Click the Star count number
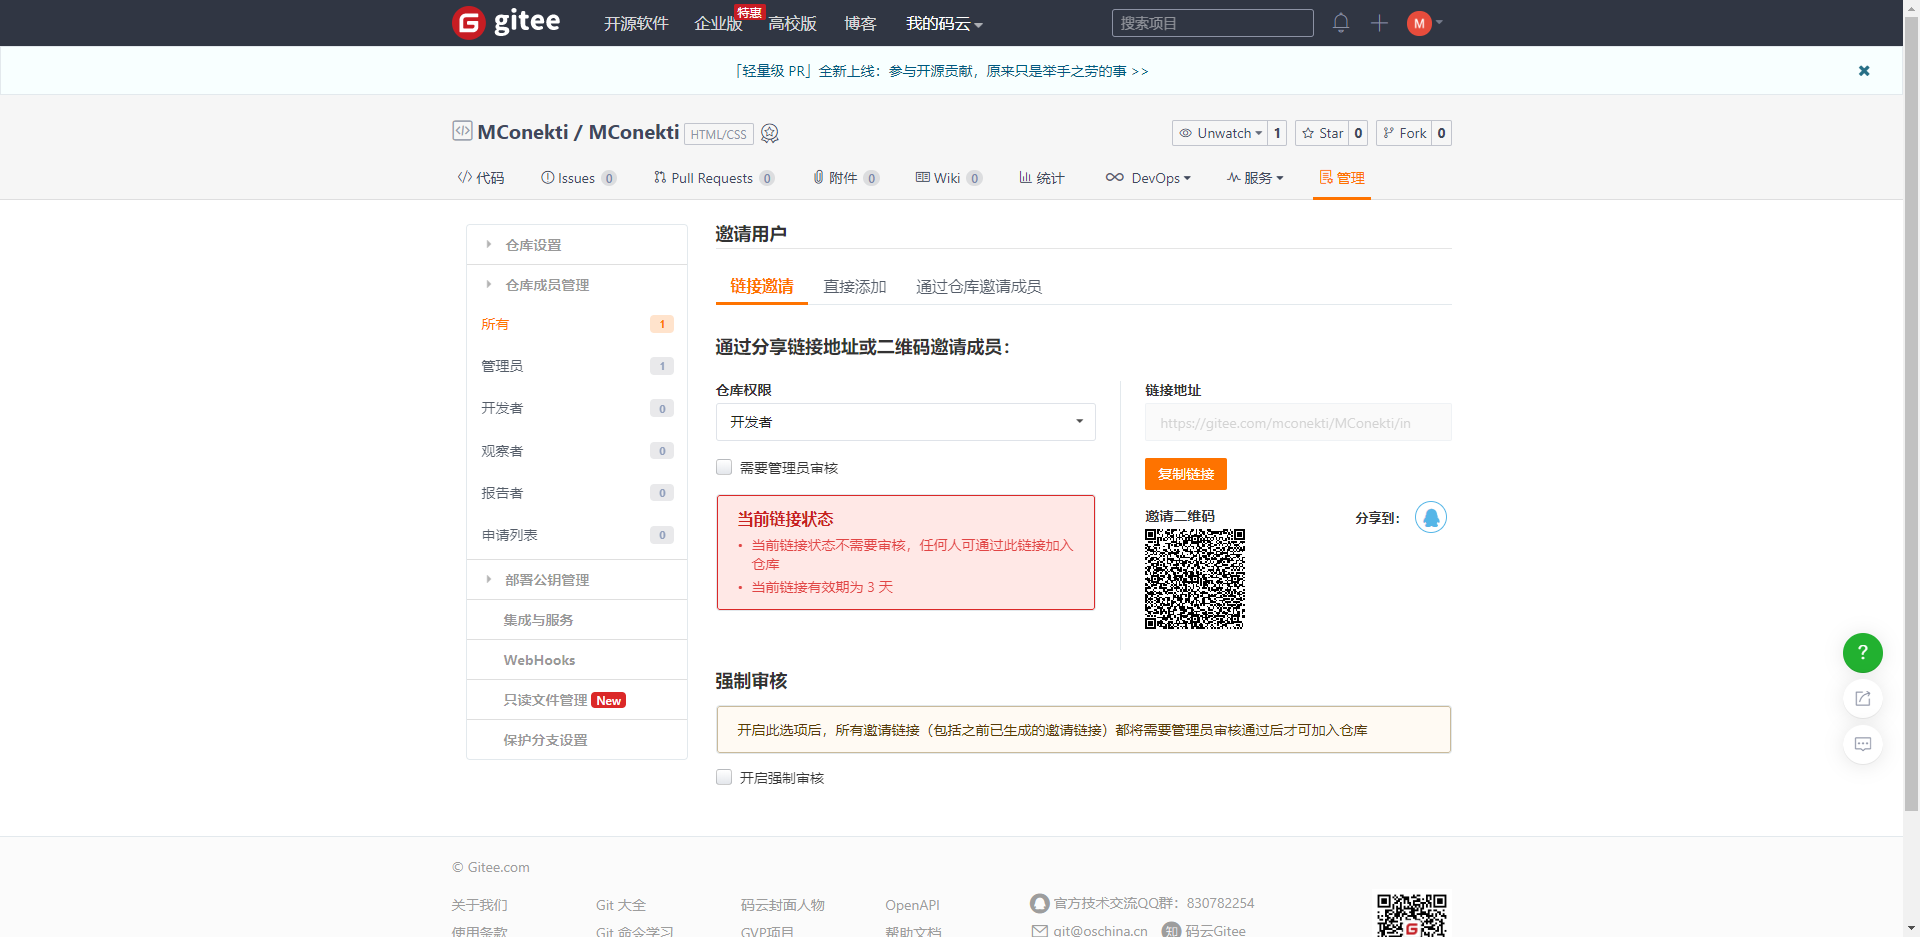 pos(1358,133)
